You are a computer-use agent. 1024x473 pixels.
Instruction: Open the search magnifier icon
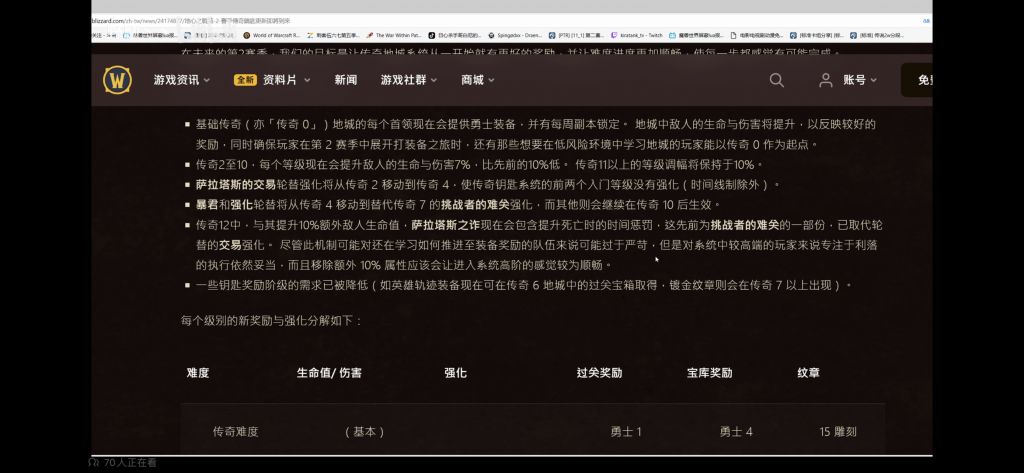click(x=776, y=80)
